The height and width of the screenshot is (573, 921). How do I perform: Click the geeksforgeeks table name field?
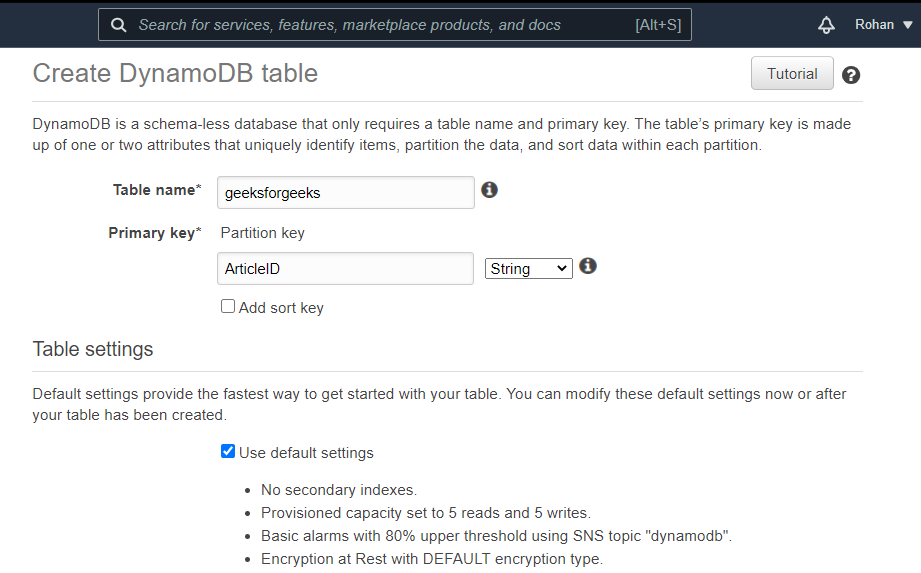345,193
